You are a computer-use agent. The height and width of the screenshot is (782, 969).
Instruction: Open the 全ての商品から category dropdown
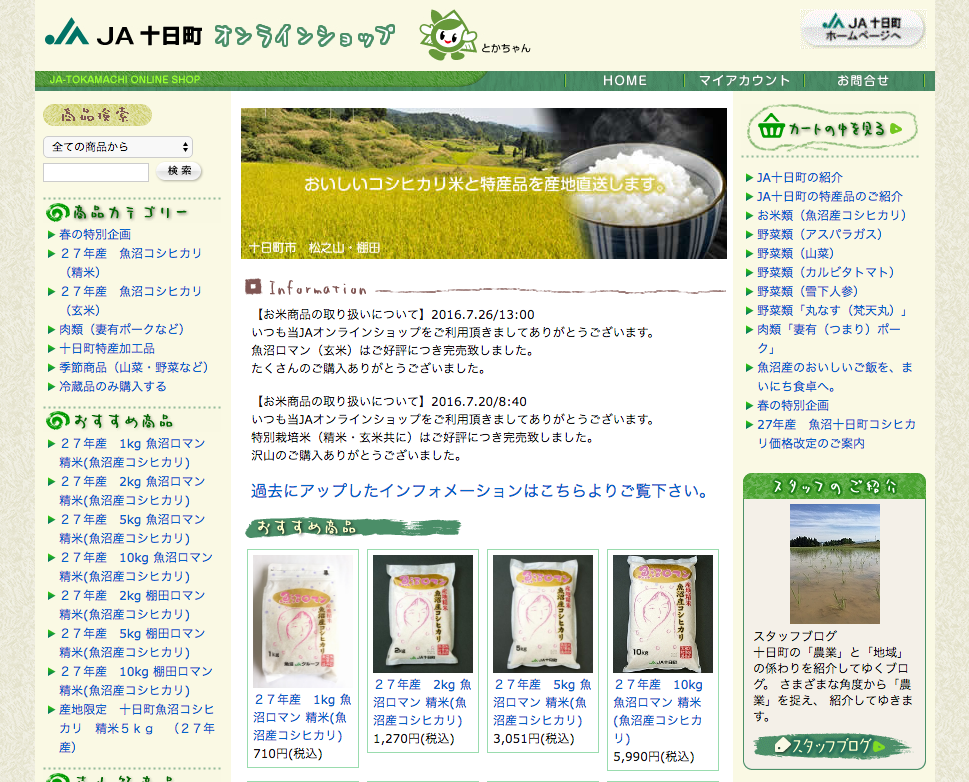(x=118, y=147)
